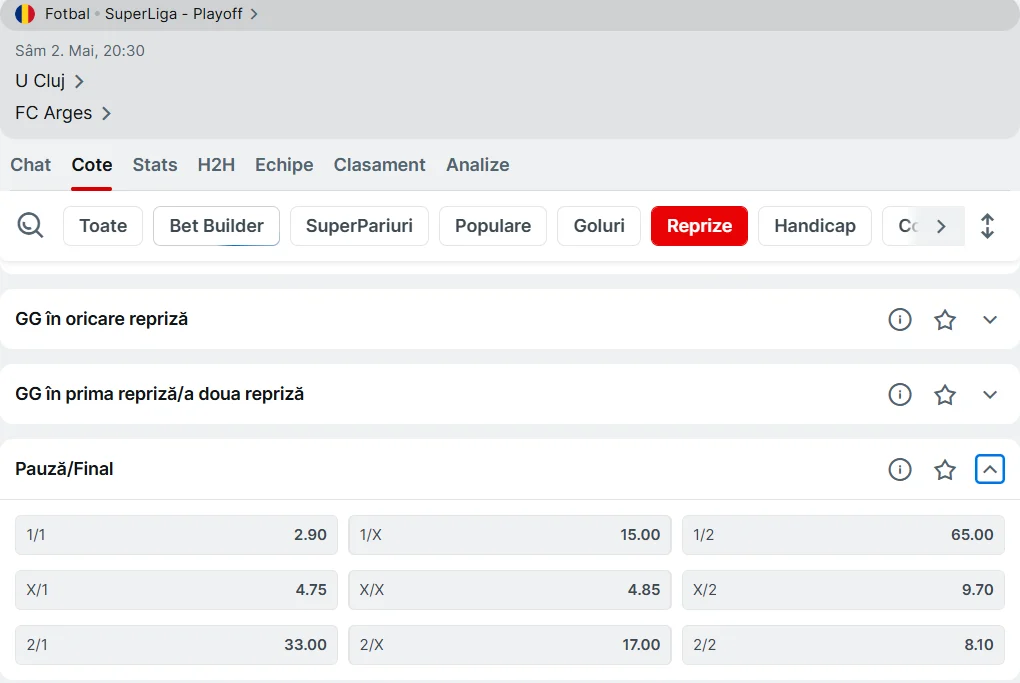Pick the 2/2 odds 8.10
Screen dimensions: 1020x683
843,645
